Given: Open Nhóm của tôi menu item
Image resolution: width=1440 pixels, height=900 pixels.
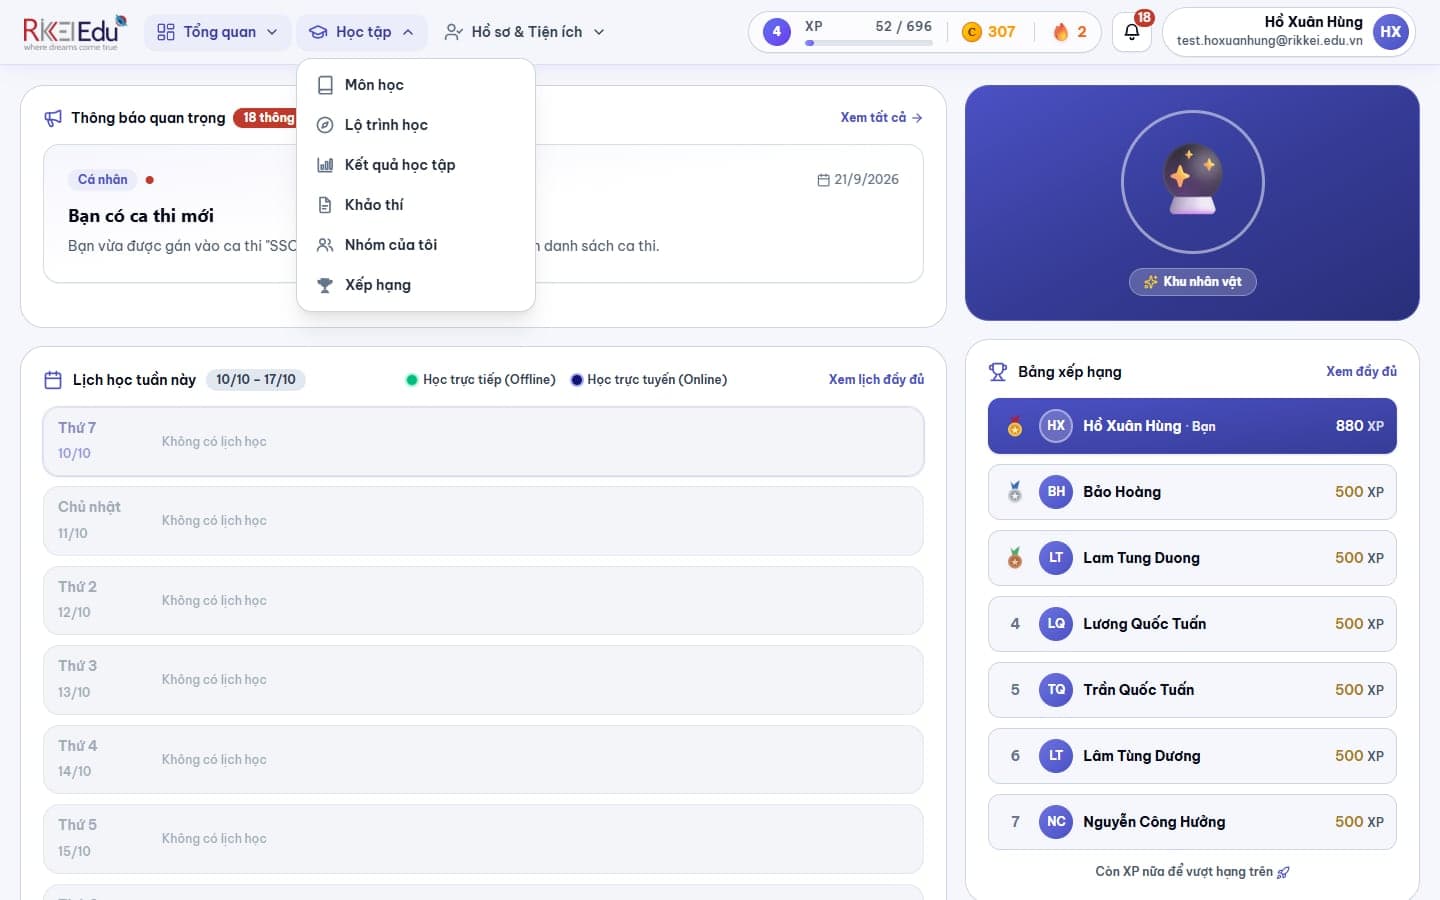Looking at the screenshot, I should coord(416,245).
